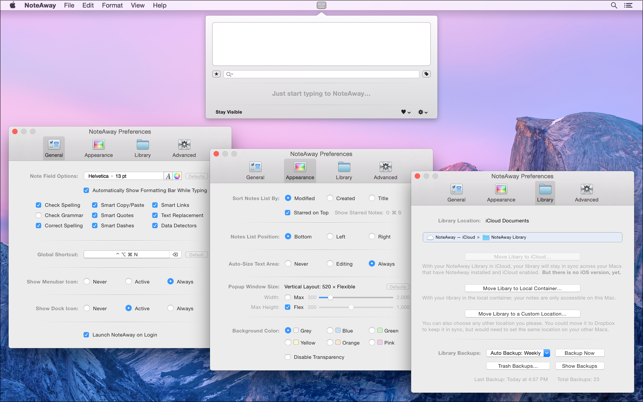Open the heart menu in the popup
This screenshot has height=402, width=643.
(x=406, y=112)
